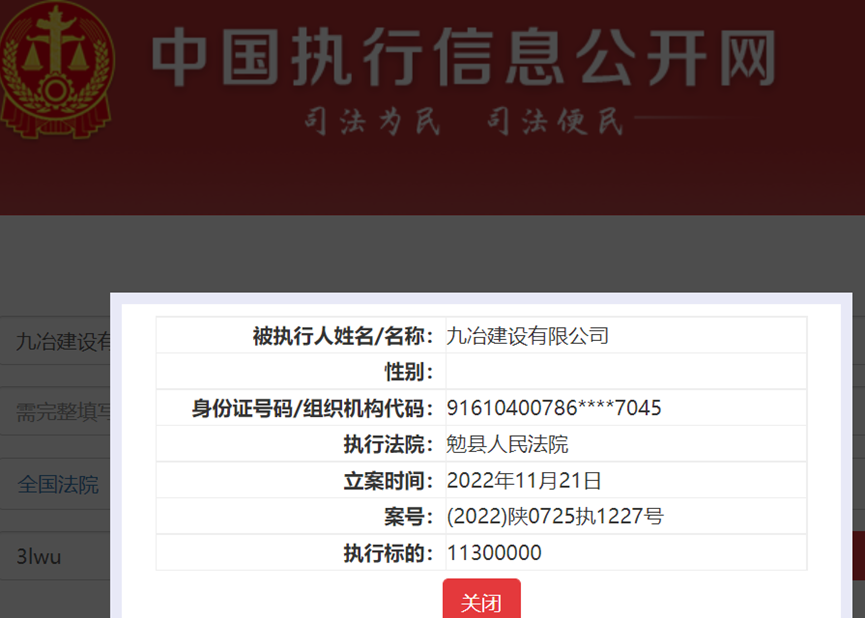Click the 身份证号码/组织机构代码 label

pos(312,408)
